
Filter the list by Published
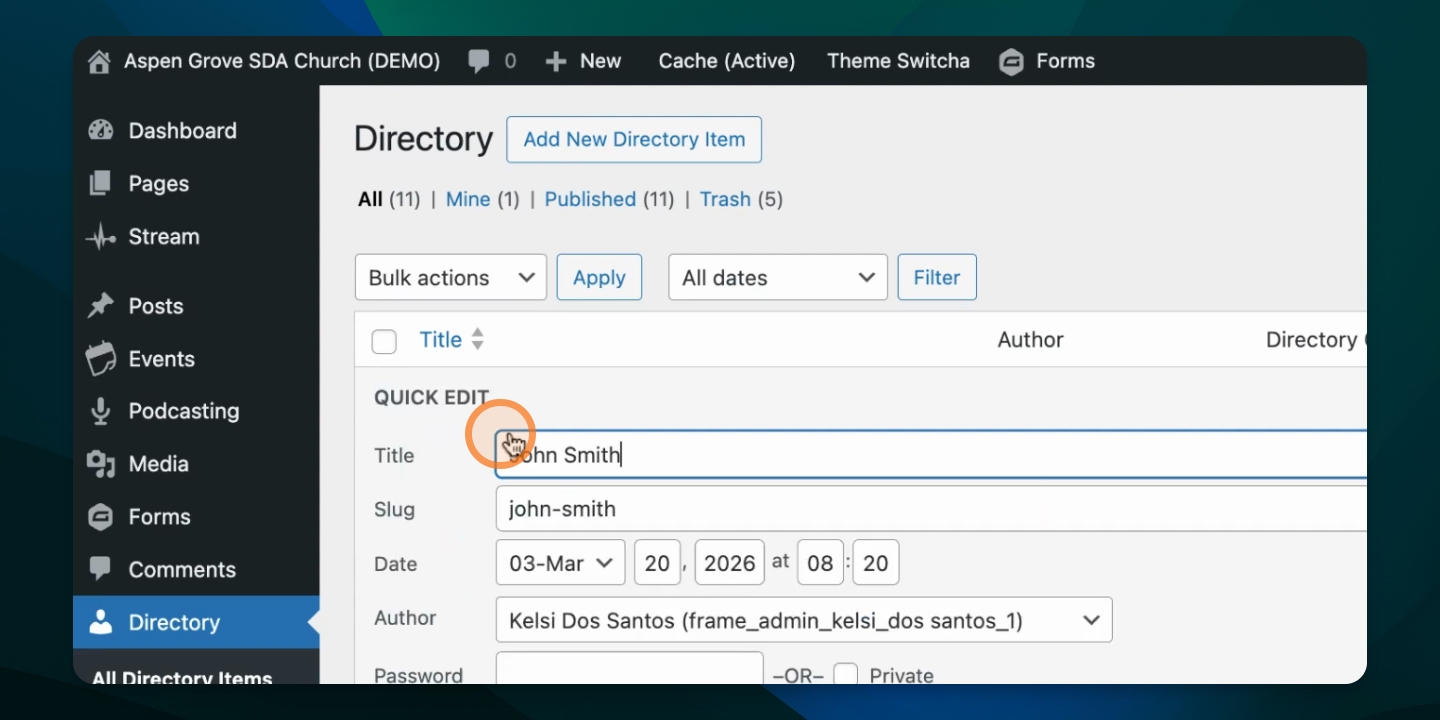591,199
